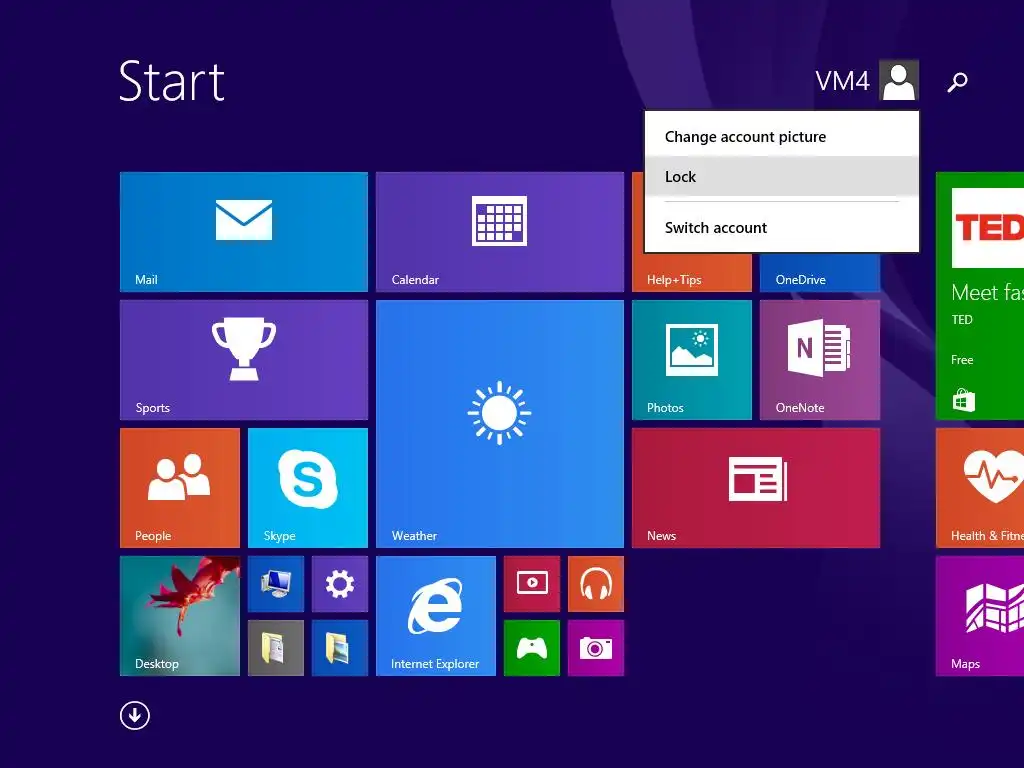Open the File Explorer folder small tile
This screenshot has width=1024, height=768.
340,648
